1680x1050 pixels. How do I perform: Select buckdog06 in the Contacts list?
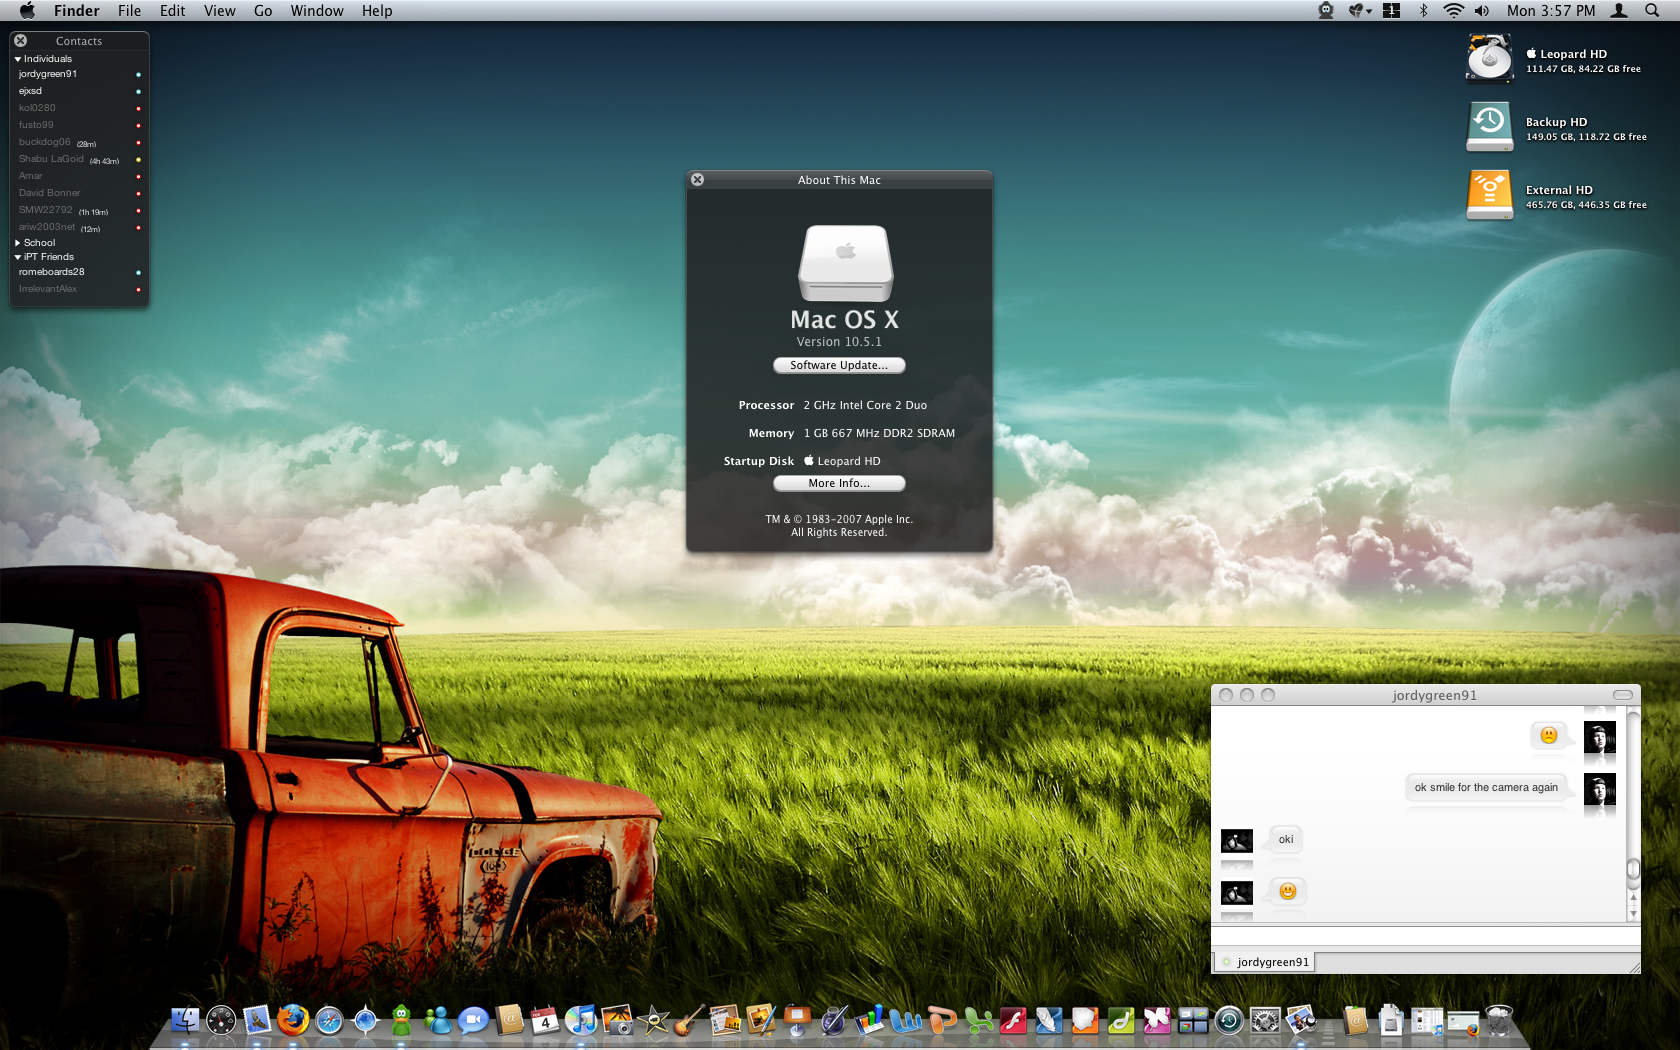coord(79,142)
